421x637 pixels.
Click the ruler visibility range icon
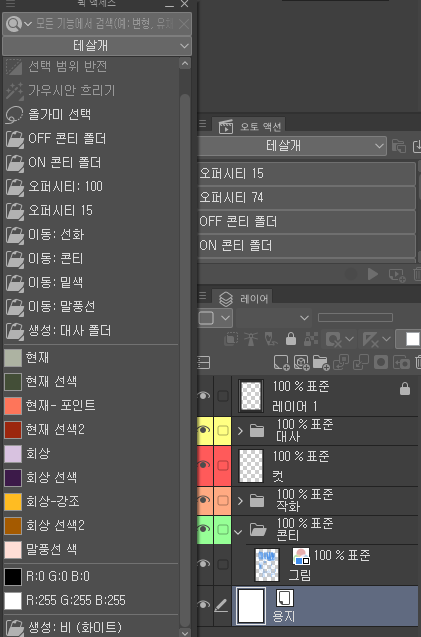click(370, 339)
